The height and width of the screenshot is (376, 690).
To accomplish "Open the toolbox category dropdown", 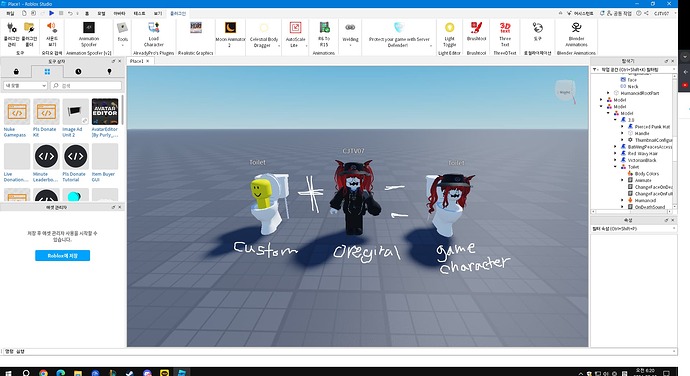I will point(25,85).
